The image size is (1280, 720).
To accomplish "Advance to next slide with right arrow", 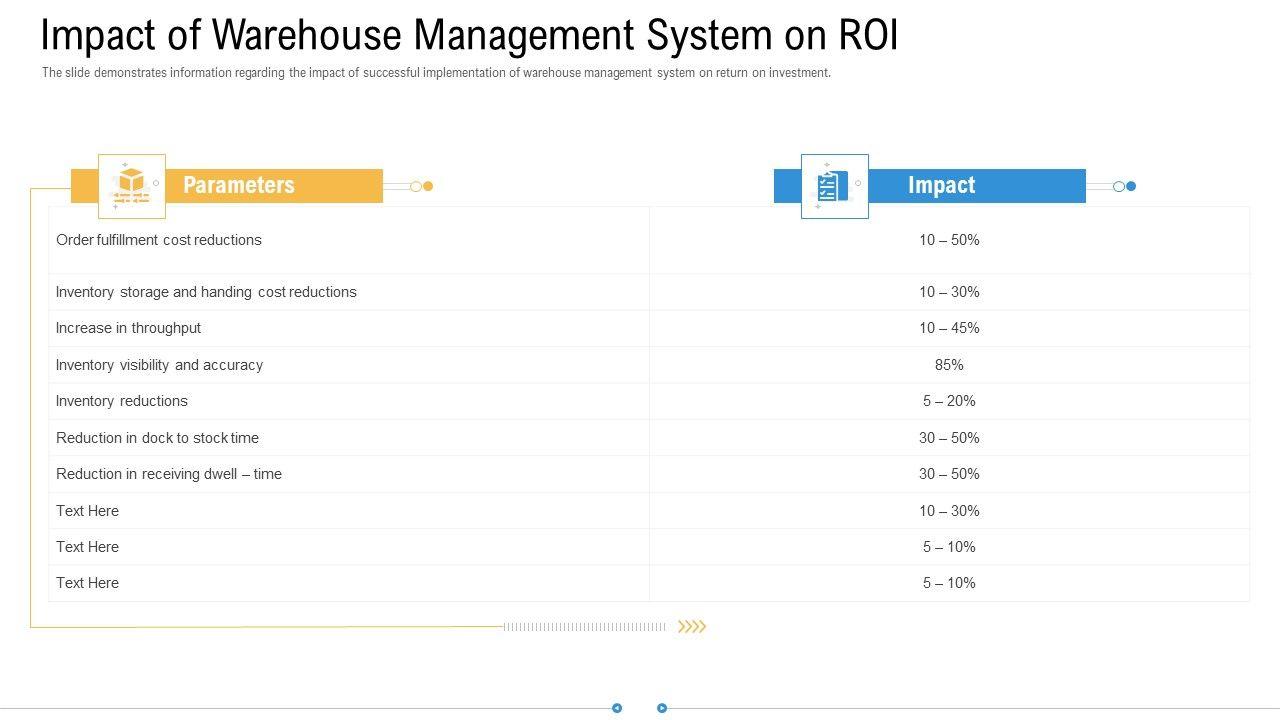I will tap(662, 708).
